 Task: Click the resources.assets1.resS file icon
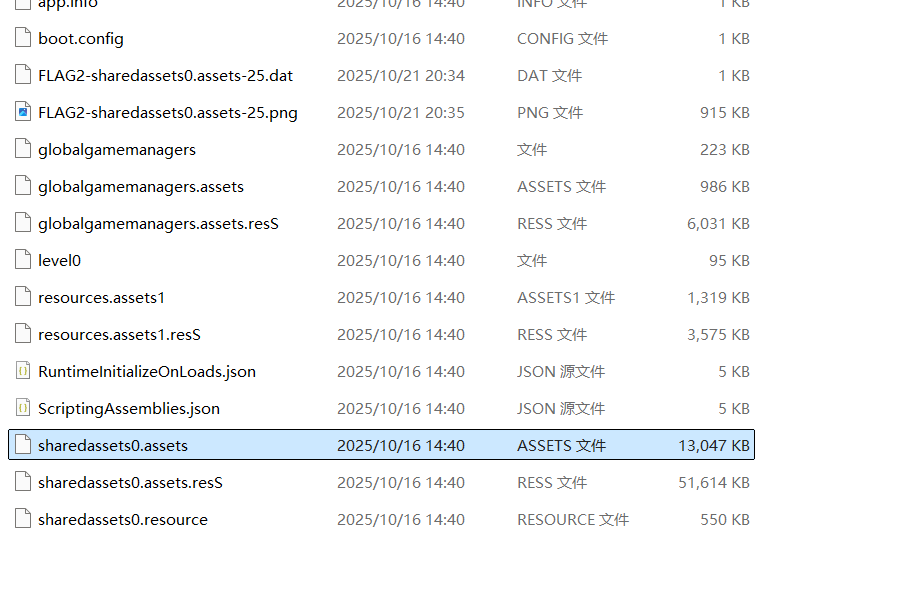tap(23, 334)
